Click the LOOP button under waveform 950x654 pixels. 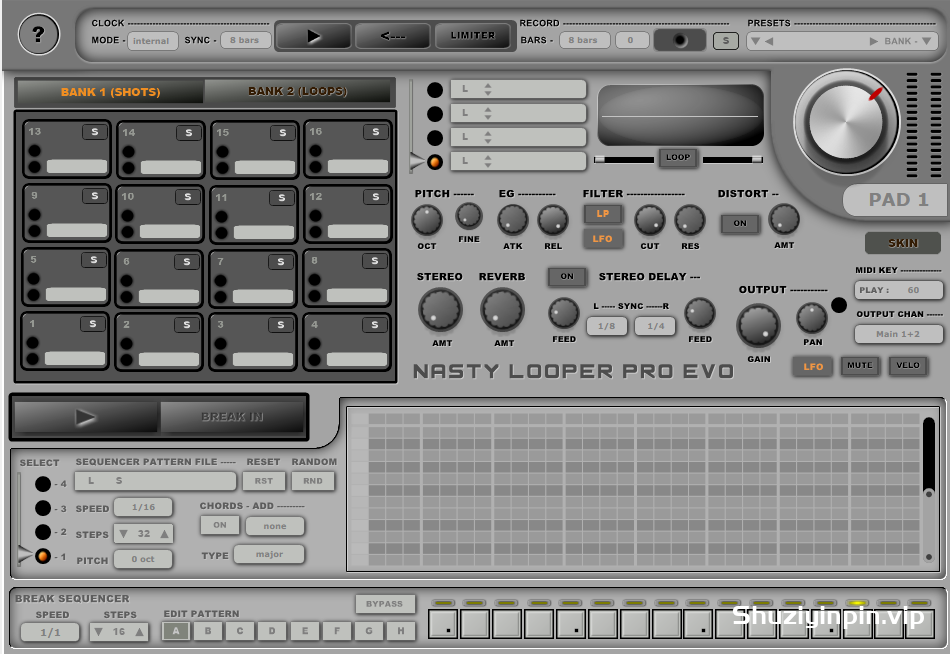678,158
